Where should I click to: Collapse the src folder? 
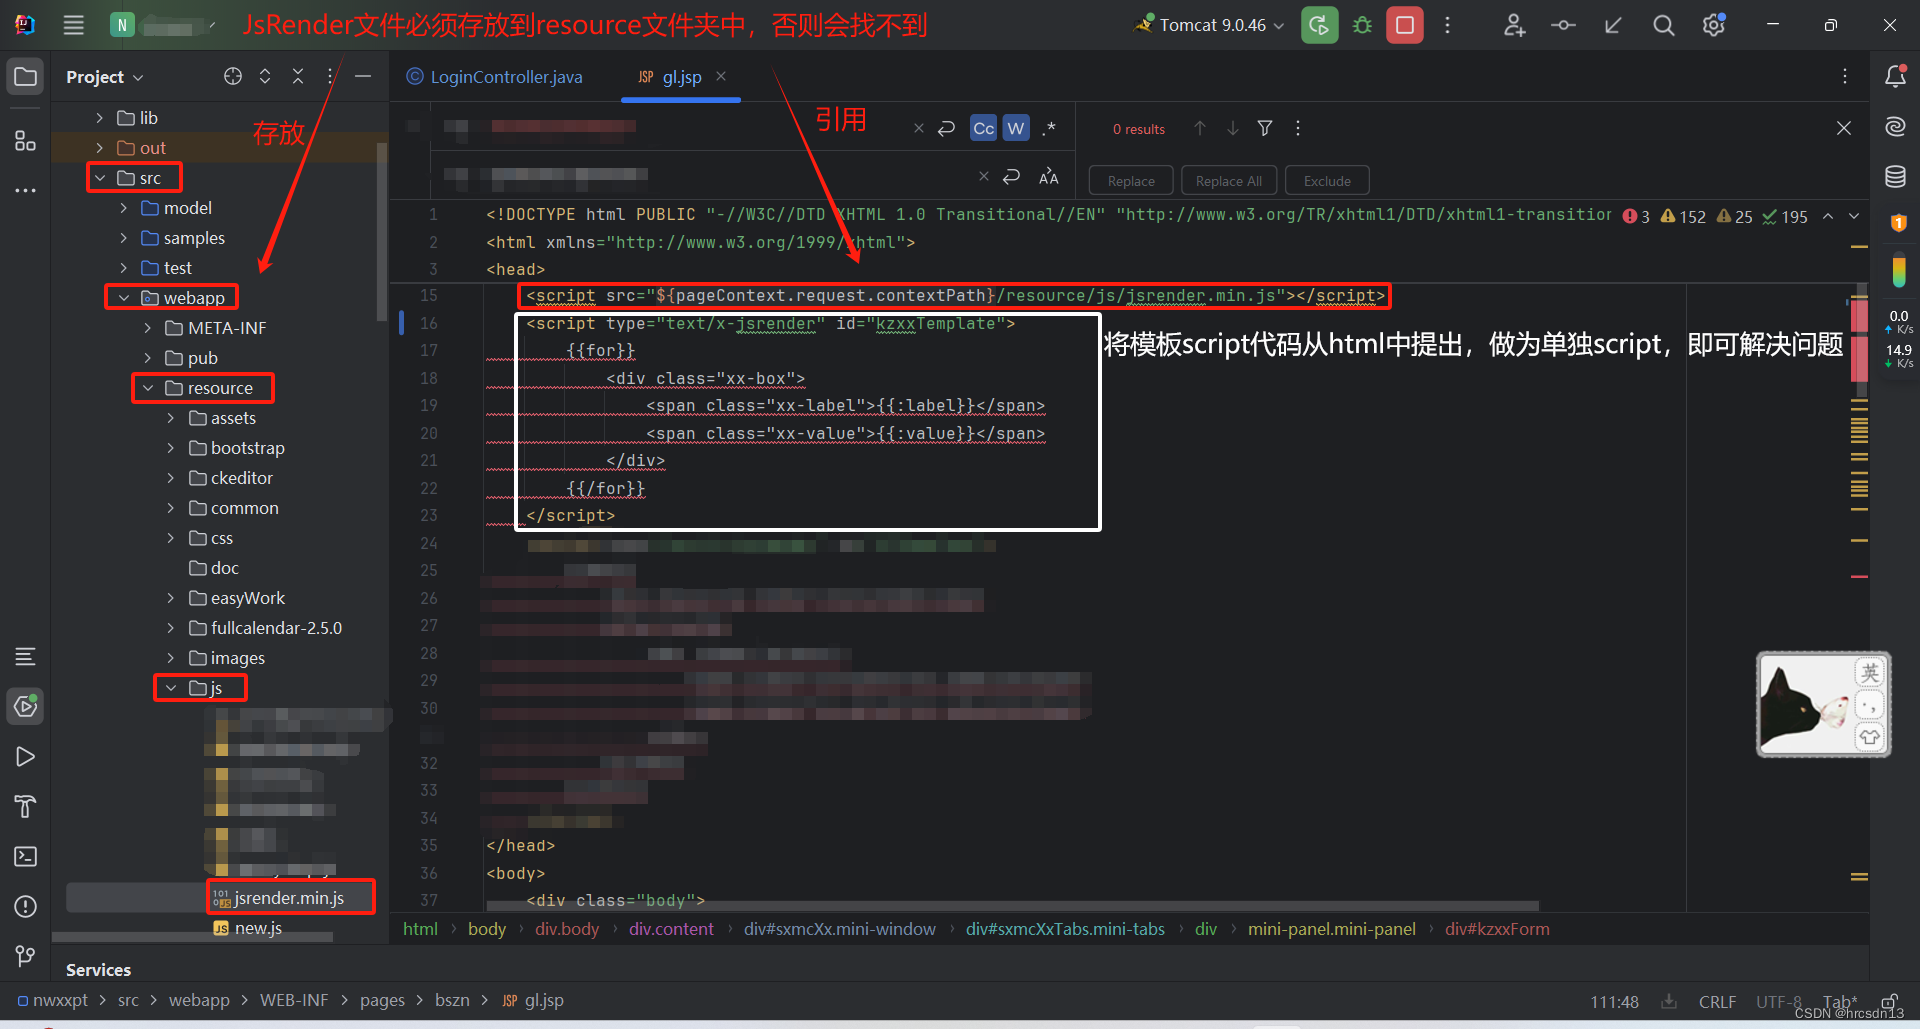100,177
